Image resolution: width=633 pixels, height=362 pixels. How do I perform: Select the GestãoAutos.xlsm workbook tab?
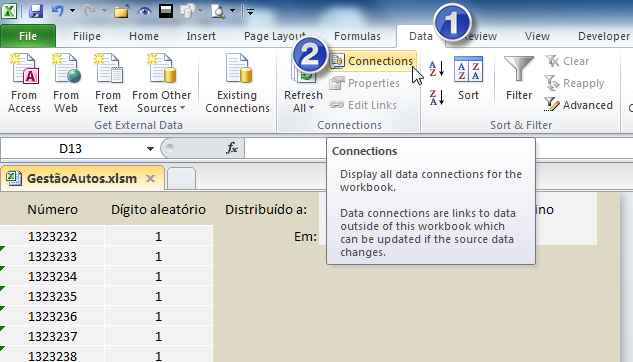pos(82,178)
